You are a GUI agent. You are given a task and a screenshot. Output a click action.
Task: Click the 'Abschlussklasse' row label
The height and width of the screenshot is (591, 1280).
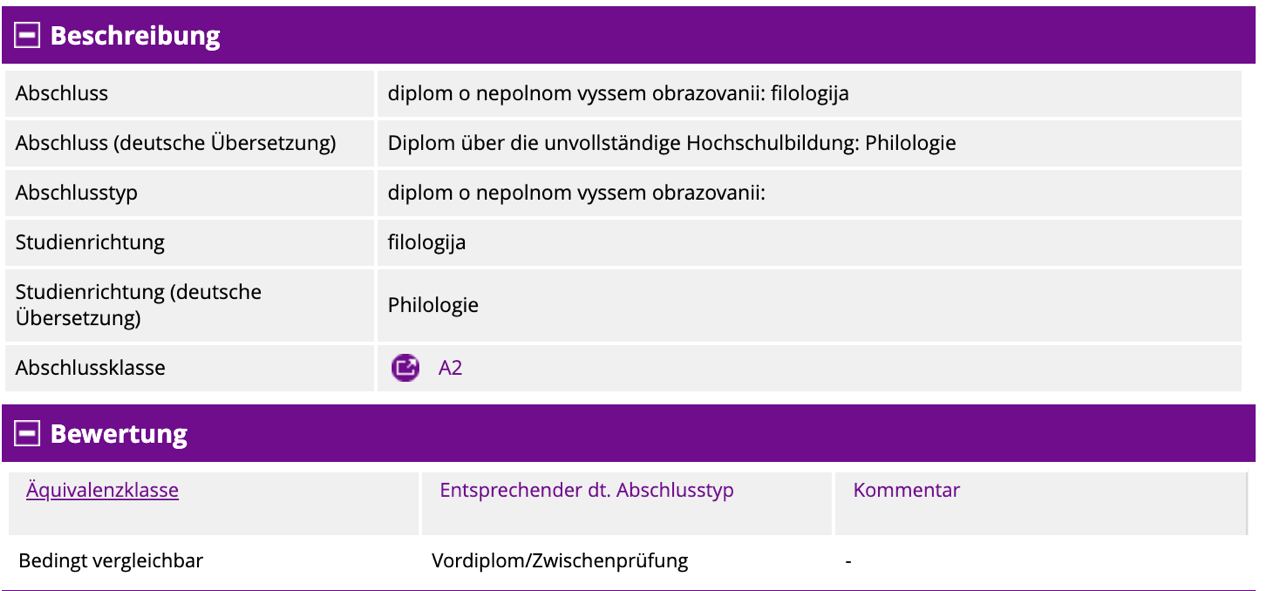click(x=90, y=368)
